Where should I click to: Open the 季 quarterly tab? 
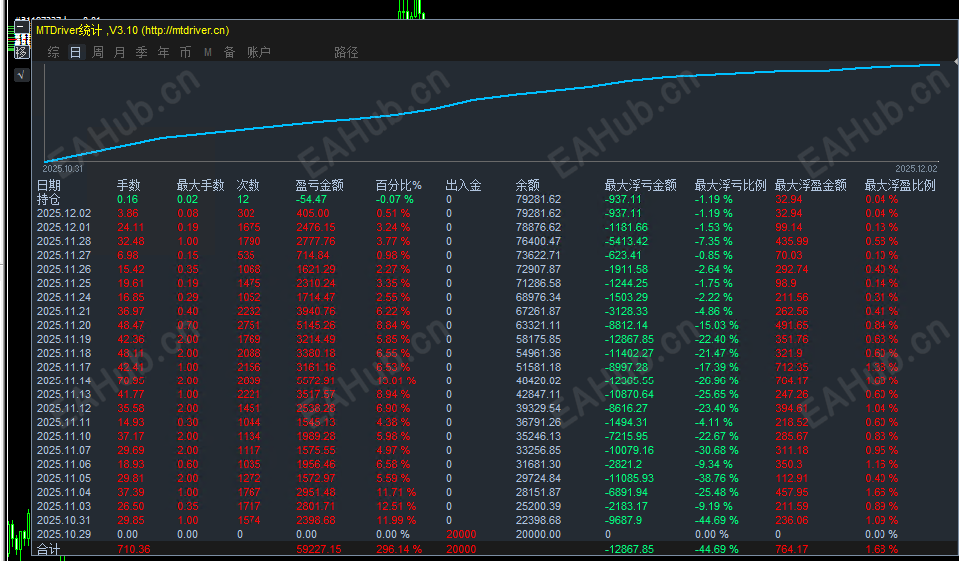[x=141, y=53]
